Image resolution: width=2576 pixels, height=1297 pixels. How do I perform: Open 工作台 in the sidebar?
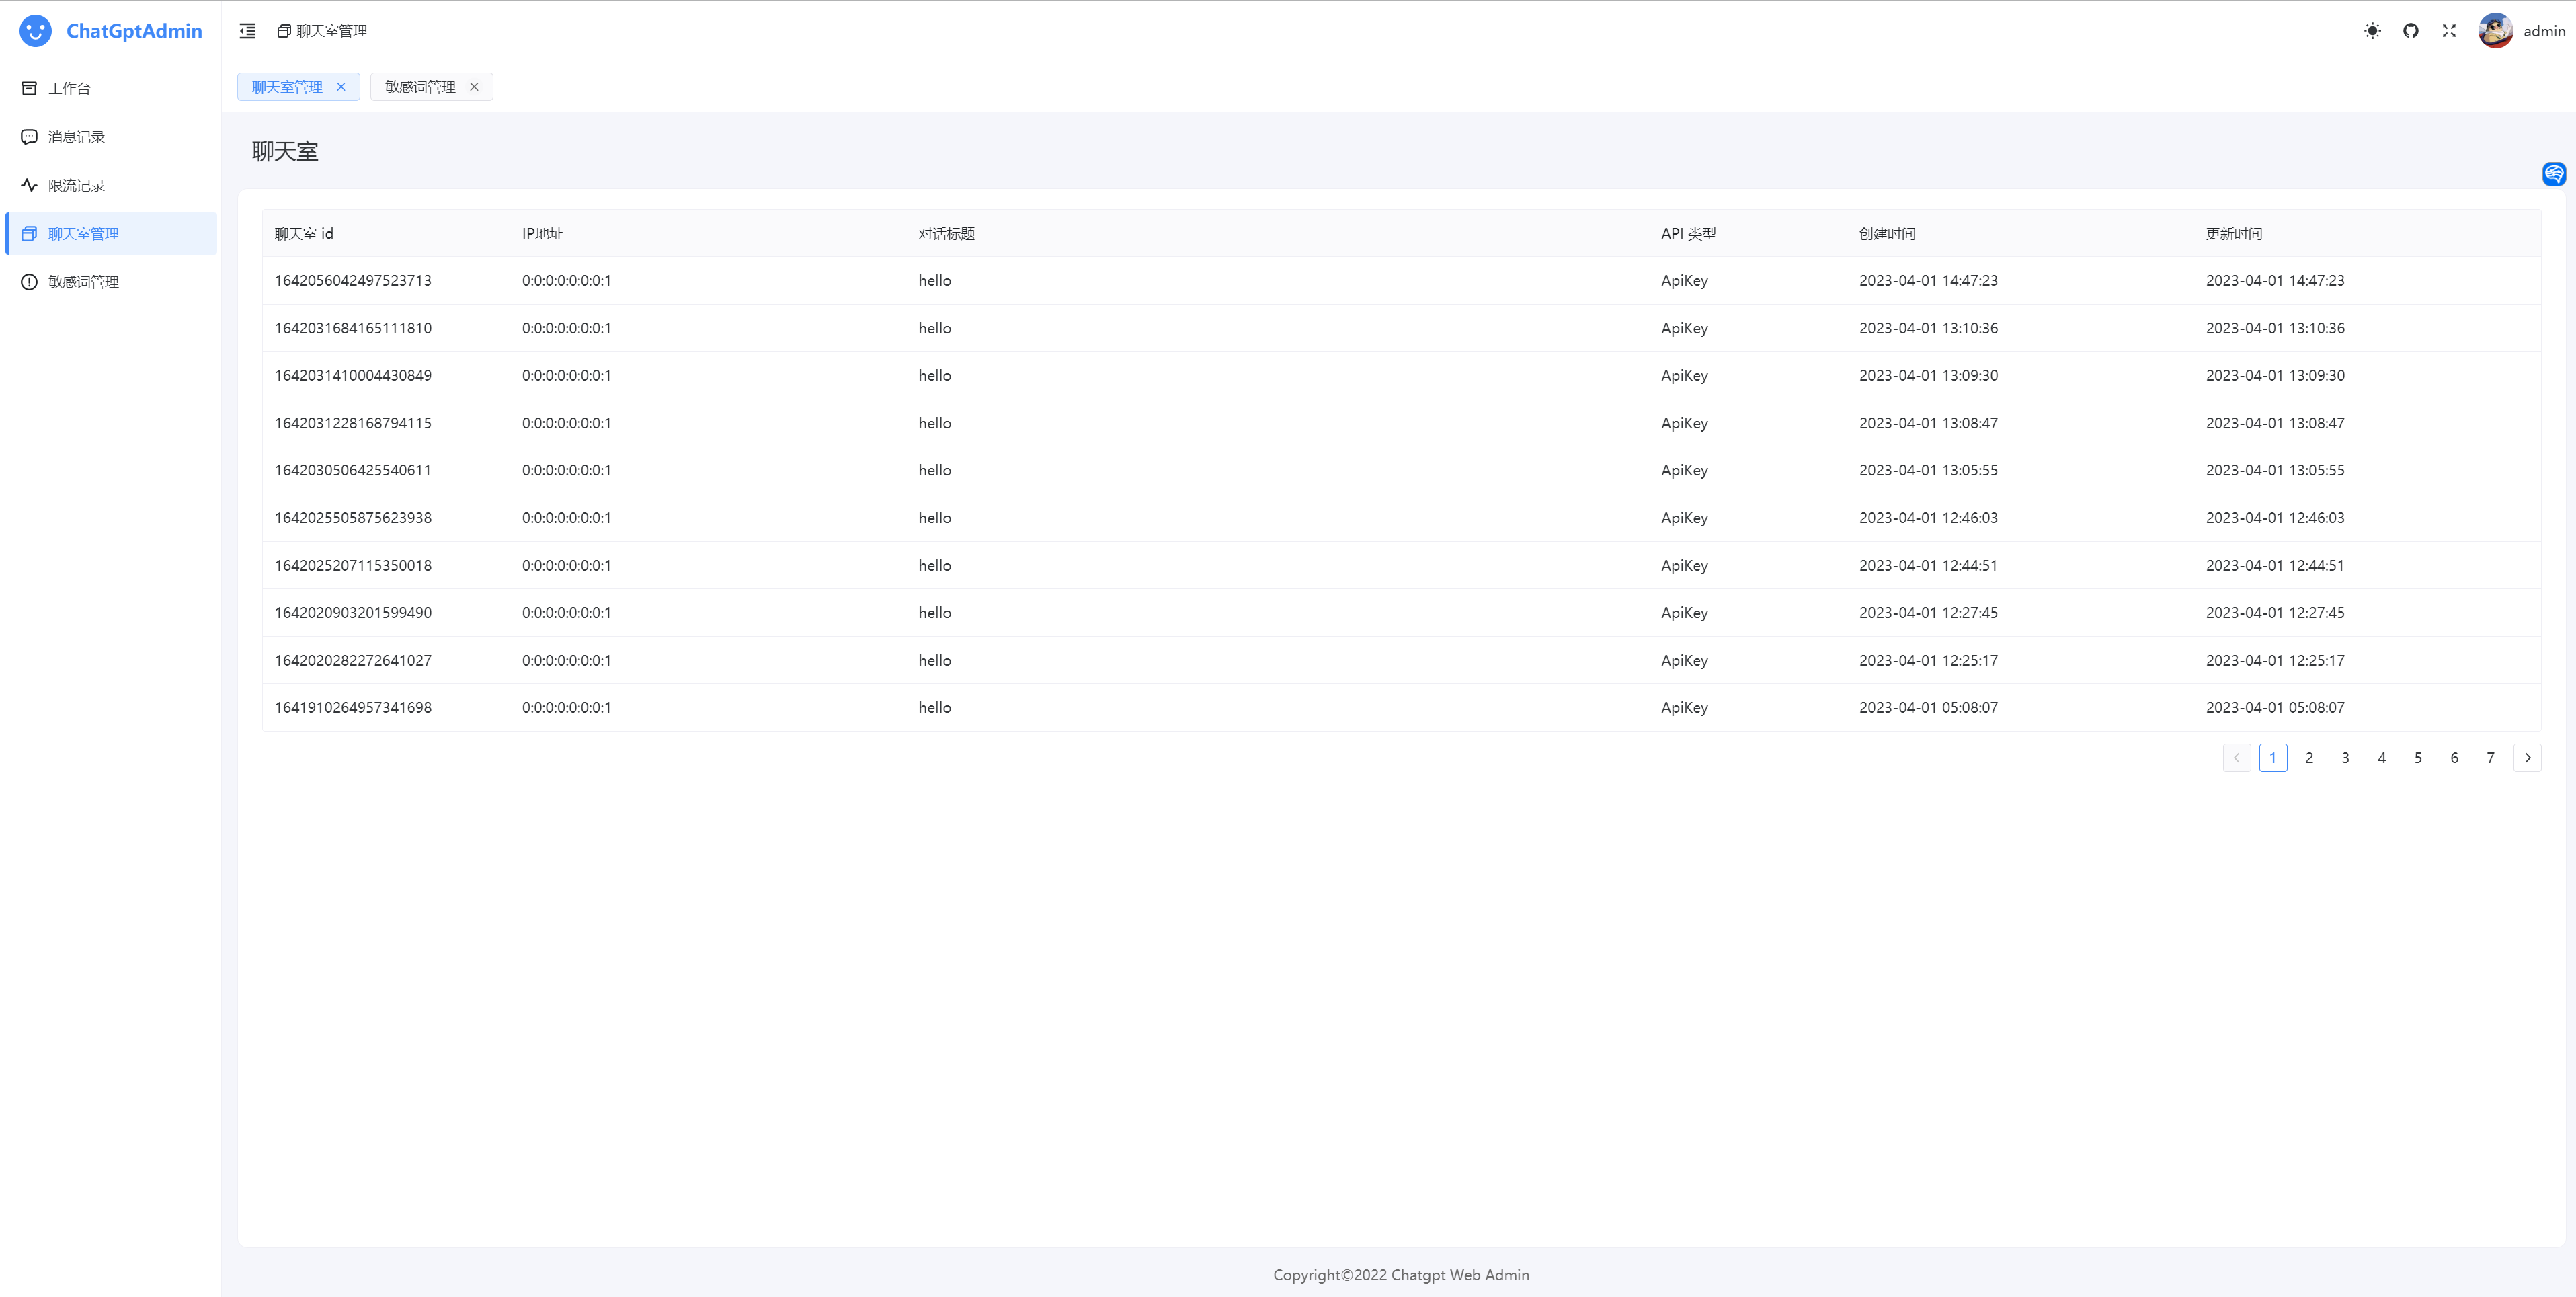click(x=69, y=88)
